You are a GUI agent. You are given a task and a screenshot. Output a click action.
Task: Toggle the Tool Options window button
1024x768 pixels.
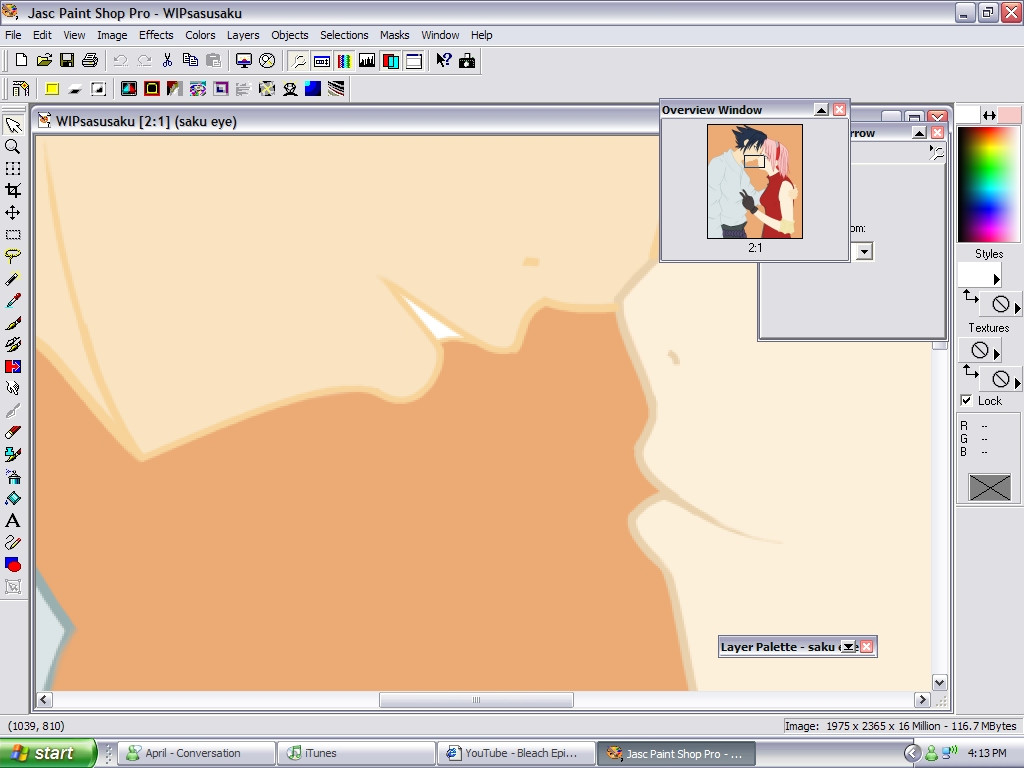point(322,61)
